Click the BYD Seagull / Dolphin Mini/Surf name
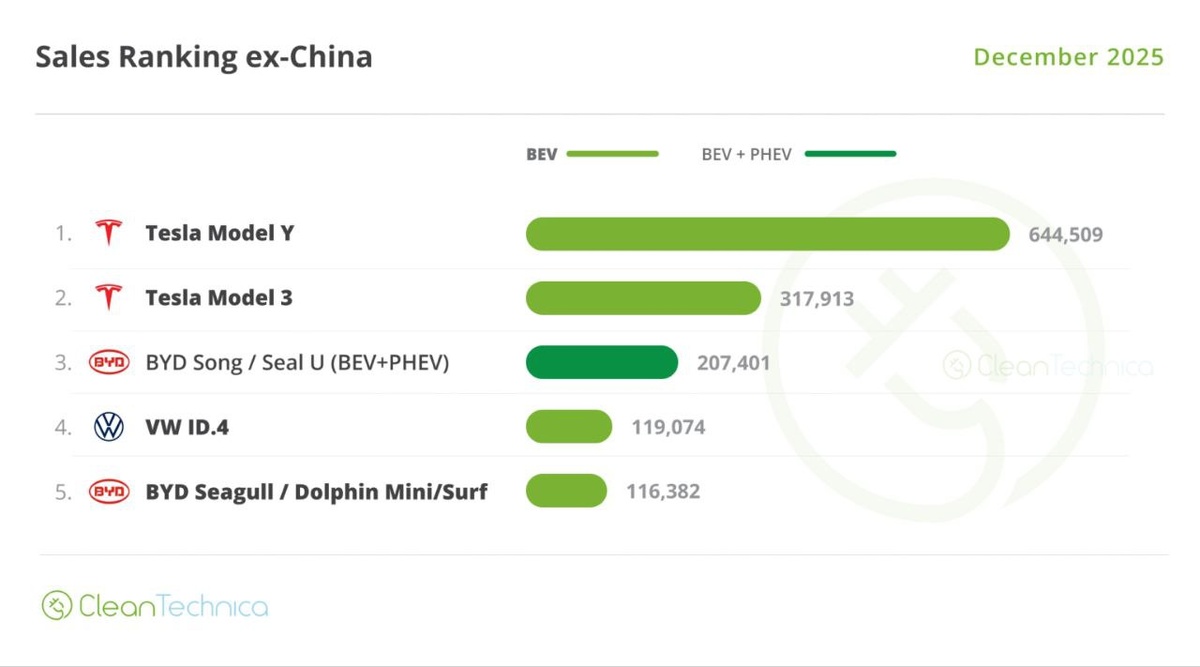 click(316, 492)
